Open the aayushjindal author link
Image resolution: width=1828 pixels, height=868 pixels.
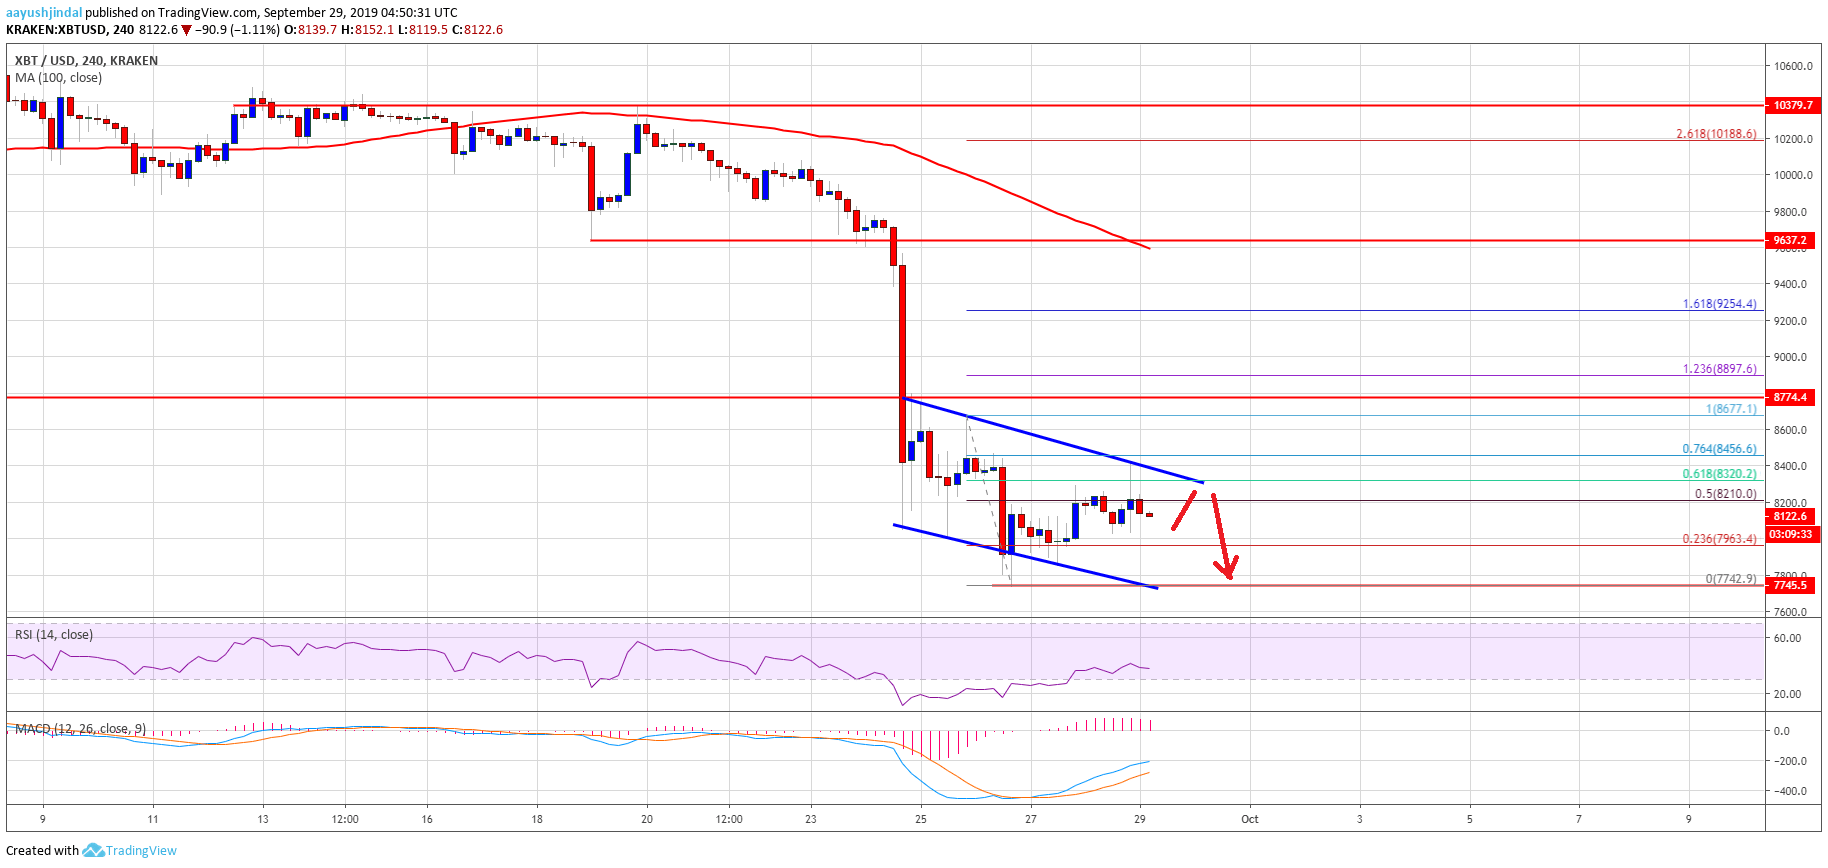44,13
